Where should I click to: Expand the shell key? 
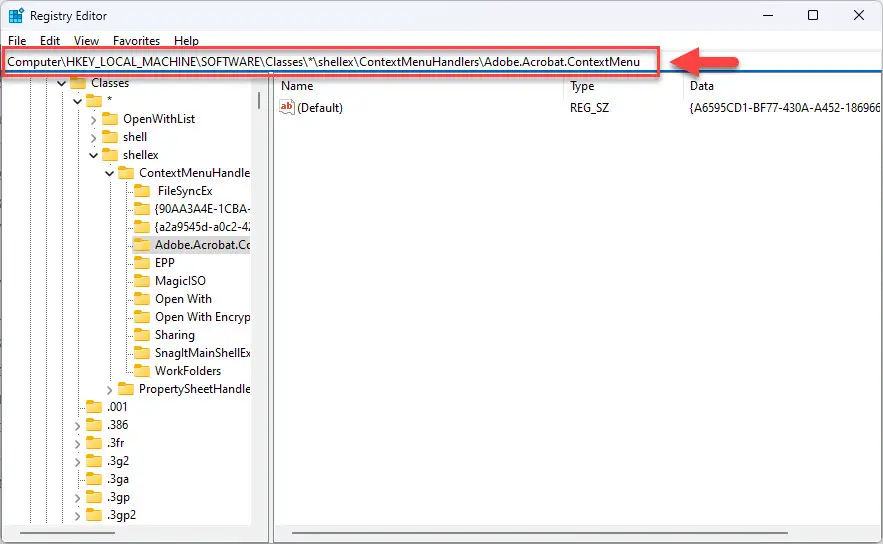93,137
